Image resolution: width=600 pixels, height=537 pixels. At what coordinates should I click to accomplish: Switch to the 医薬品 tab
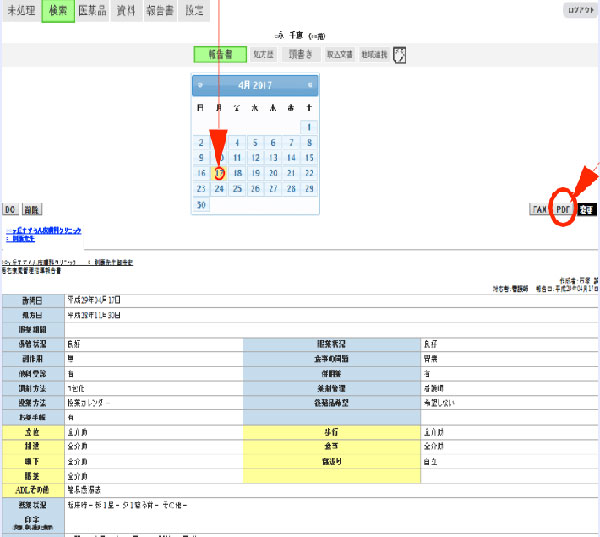pos(92,11)
